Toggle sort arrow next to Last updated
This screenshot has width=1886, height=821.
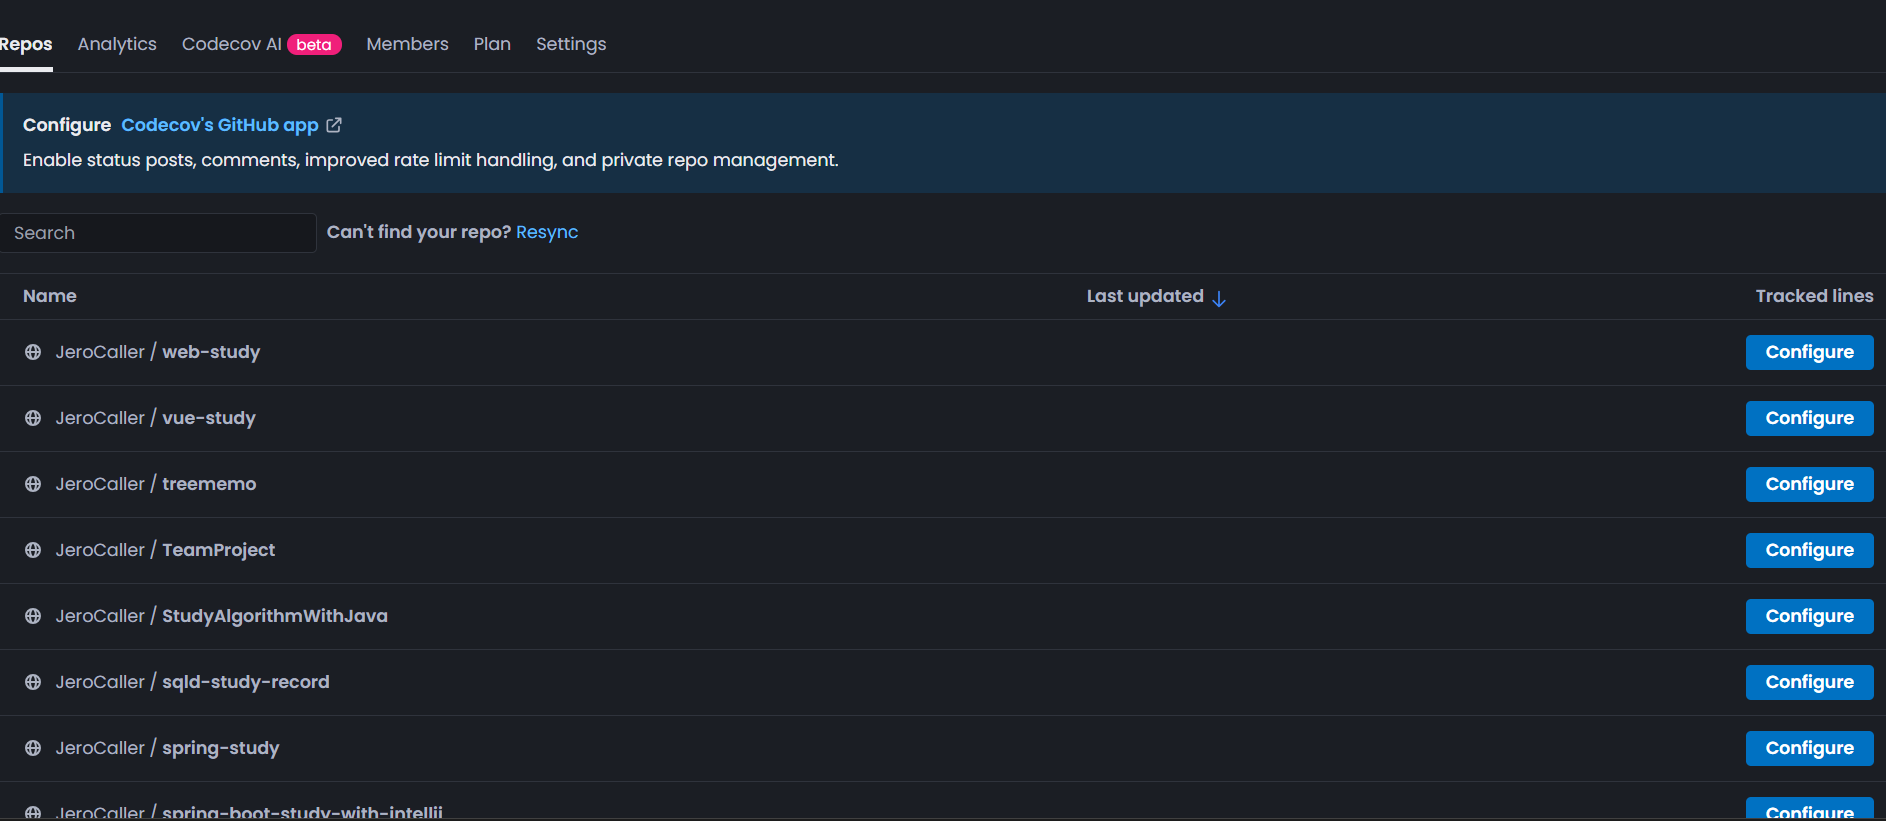tap(1219, 298)
